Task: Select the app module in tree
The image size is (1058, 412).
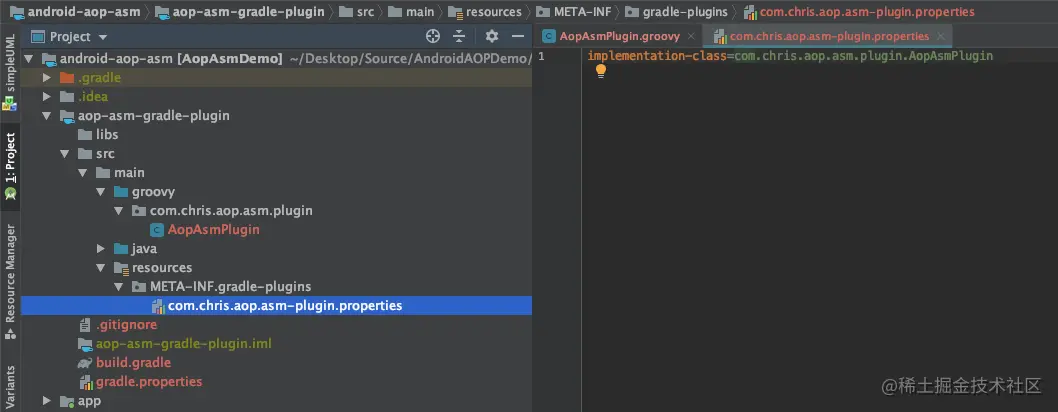Action: click(89, 401)
